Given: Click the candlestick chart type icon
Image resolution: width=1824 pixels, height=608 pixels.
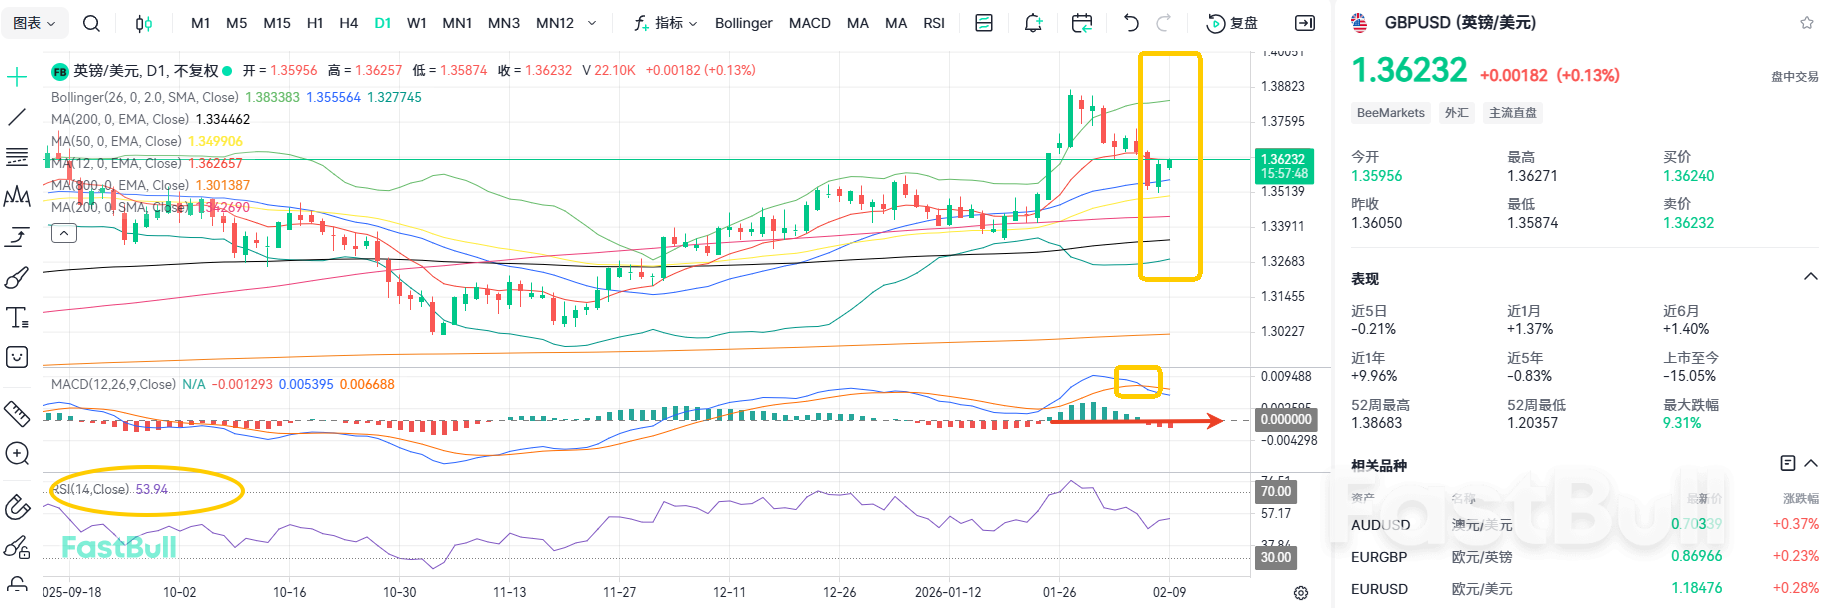Looking at the screenshot, I should point(144,23).
